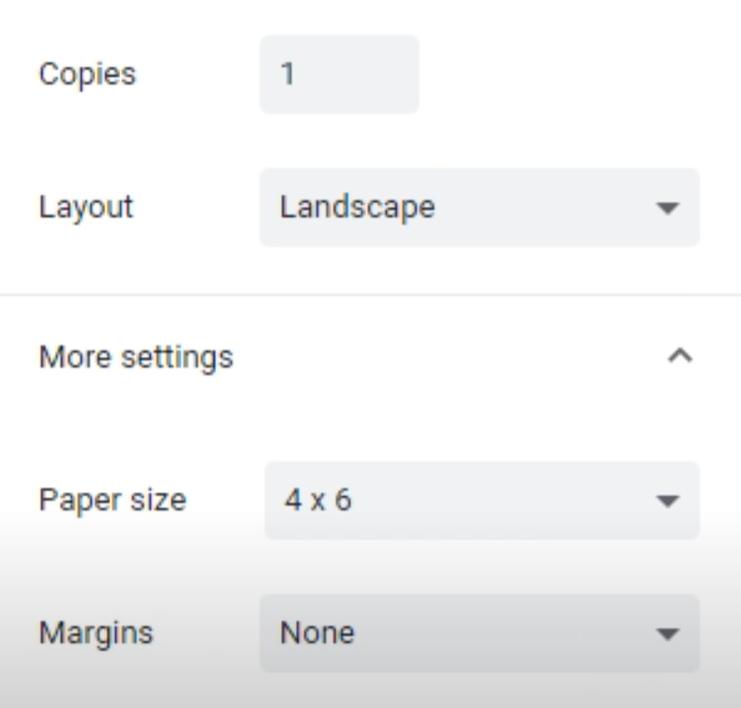Image resolution: width=741 pixels, height=708 pixels.
Task: Click the None value in Margins
Action: [316, 633]
